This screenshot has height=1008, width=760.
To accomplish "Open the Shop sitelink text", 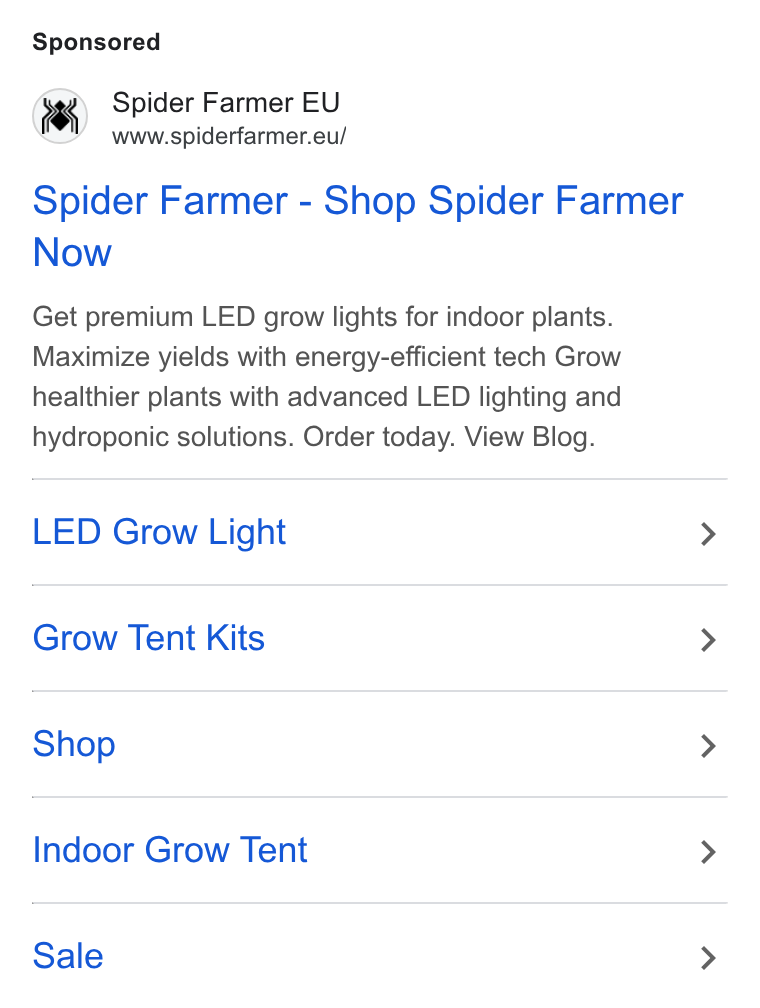I will 74,744.
